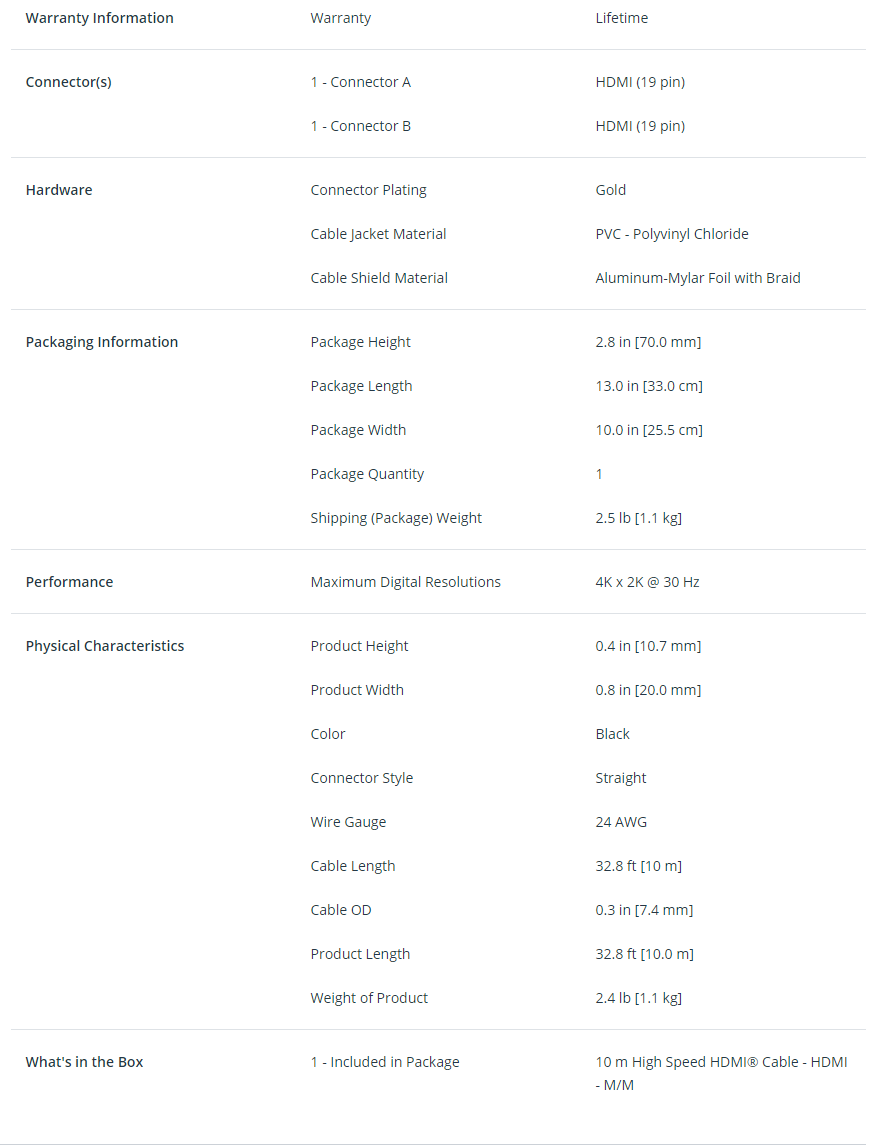Click the Hardware section heading
Viewport: 869px width, 1145px height.
click(x=59, y=190)
